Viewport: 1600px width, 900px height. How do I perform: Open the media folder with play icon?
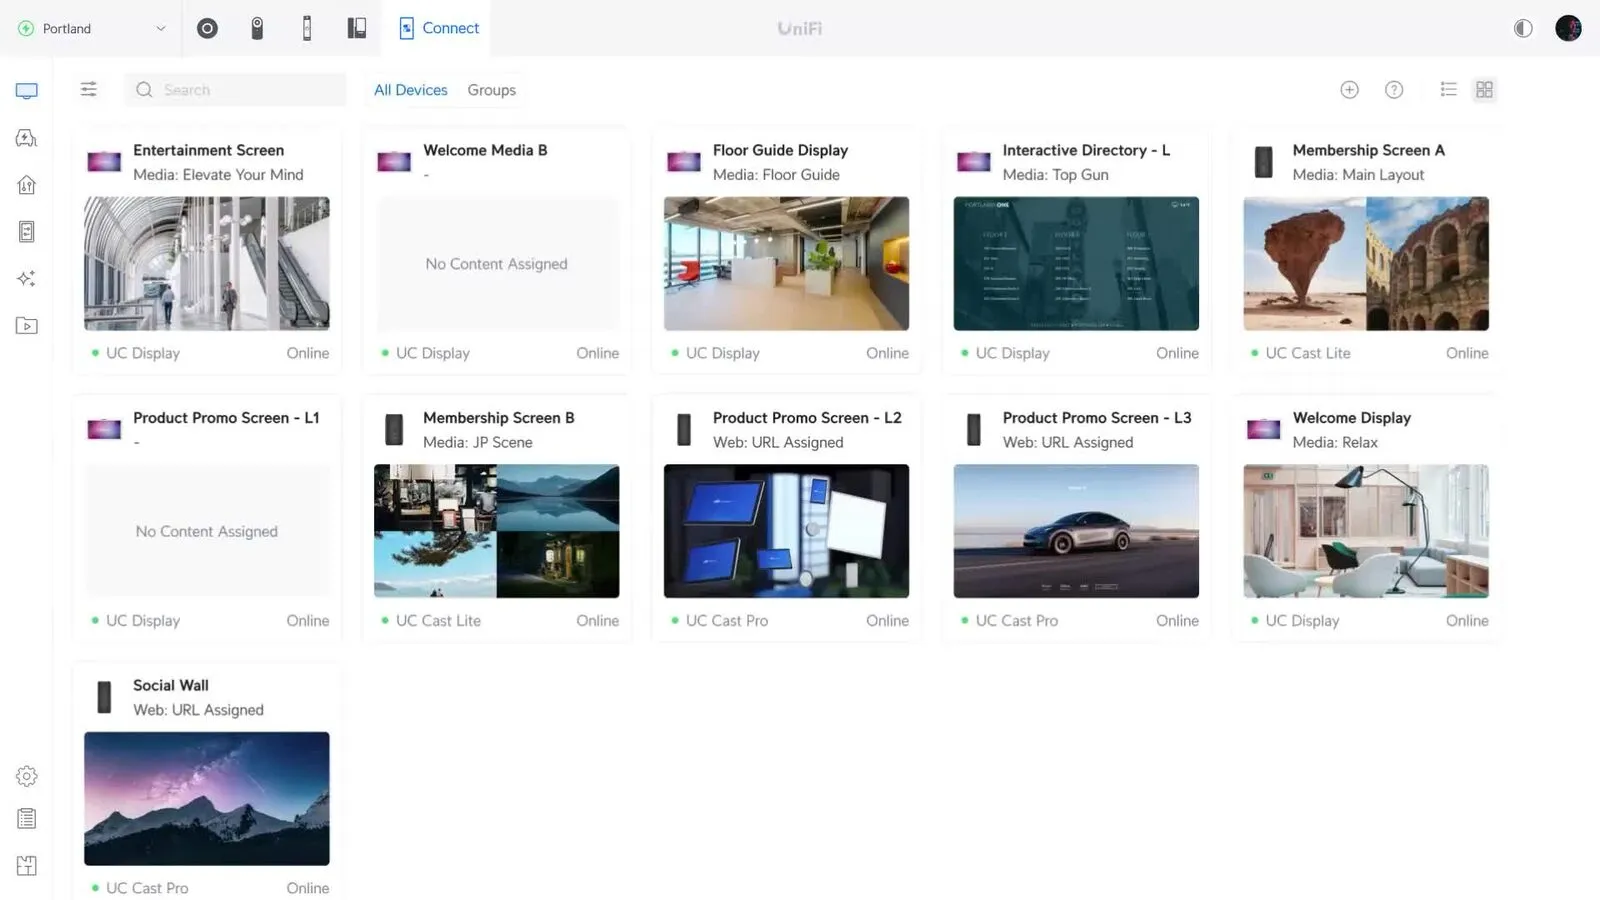click(x=27, y=325)
